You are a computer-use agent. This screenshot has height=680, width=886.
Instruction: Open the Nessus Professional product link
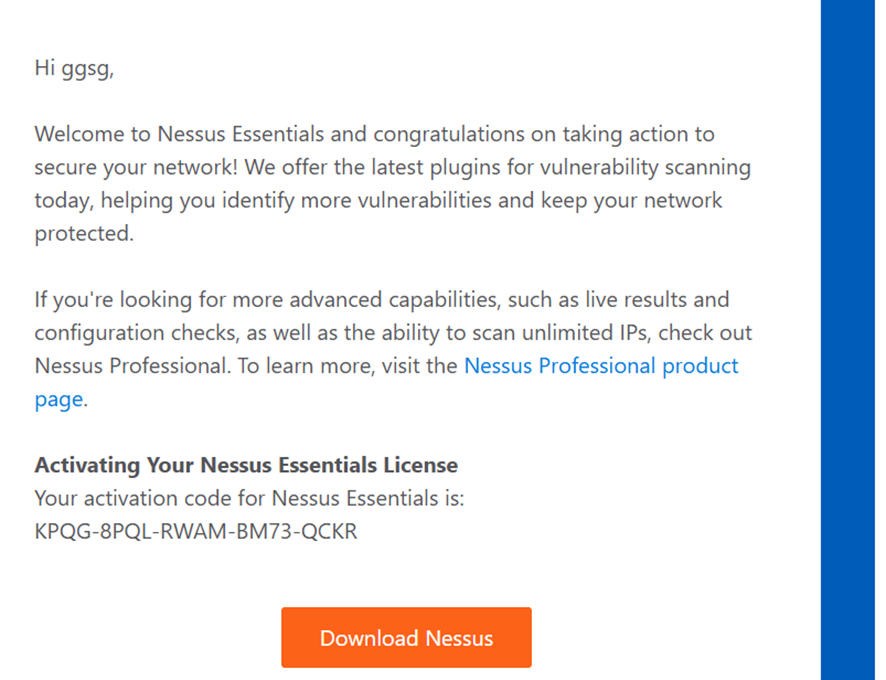600,366
